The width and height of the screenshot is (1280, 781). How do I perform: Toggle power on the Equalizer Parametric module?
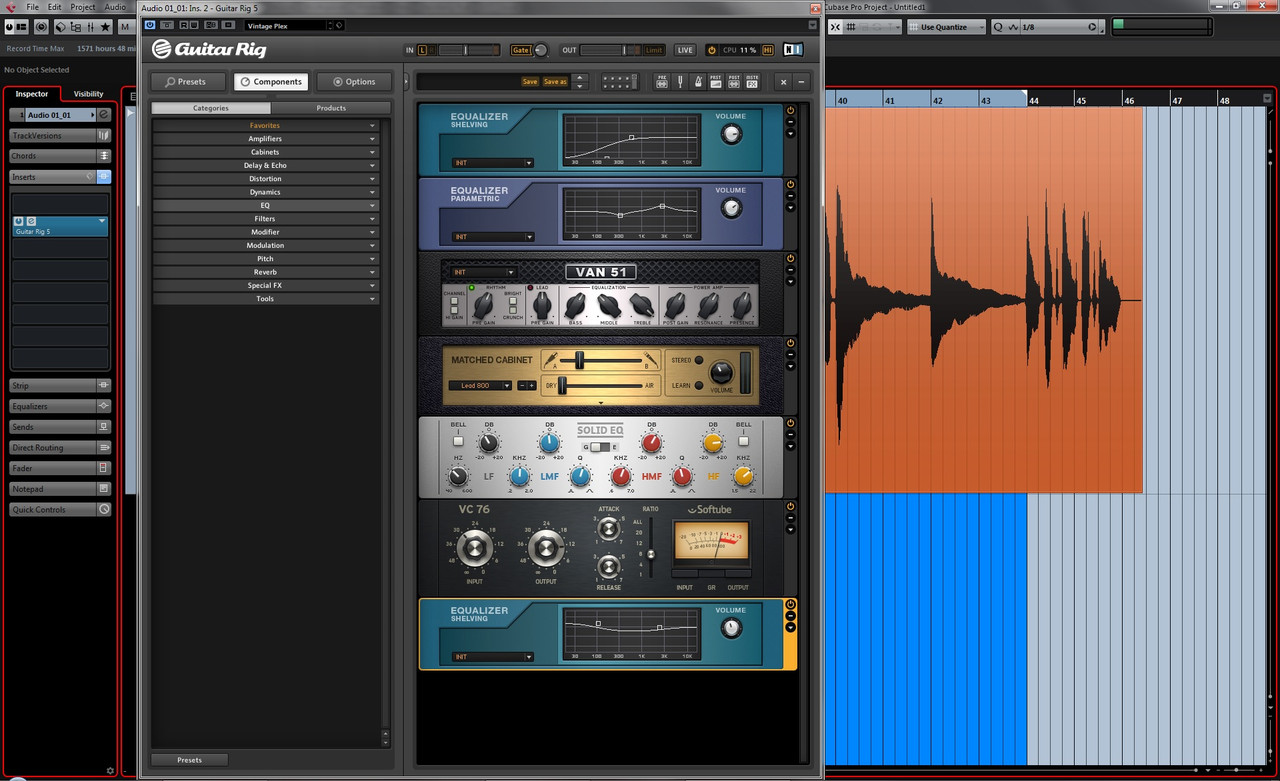pos(790,185)
